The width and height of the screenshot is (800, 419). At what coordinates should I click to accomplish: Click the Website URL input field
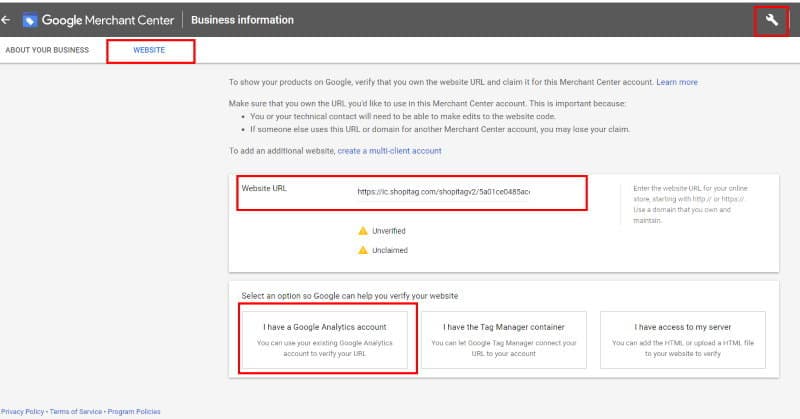(x=443, y=192)
